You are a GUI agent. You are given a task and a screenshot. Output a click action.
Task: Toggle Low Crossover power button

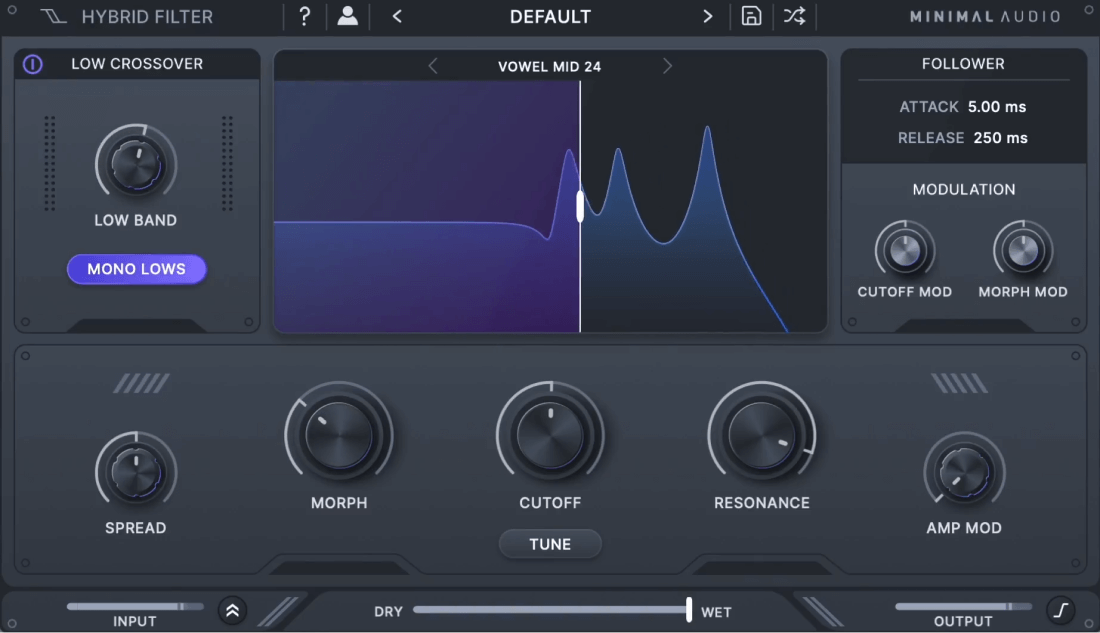pos(32,64)
